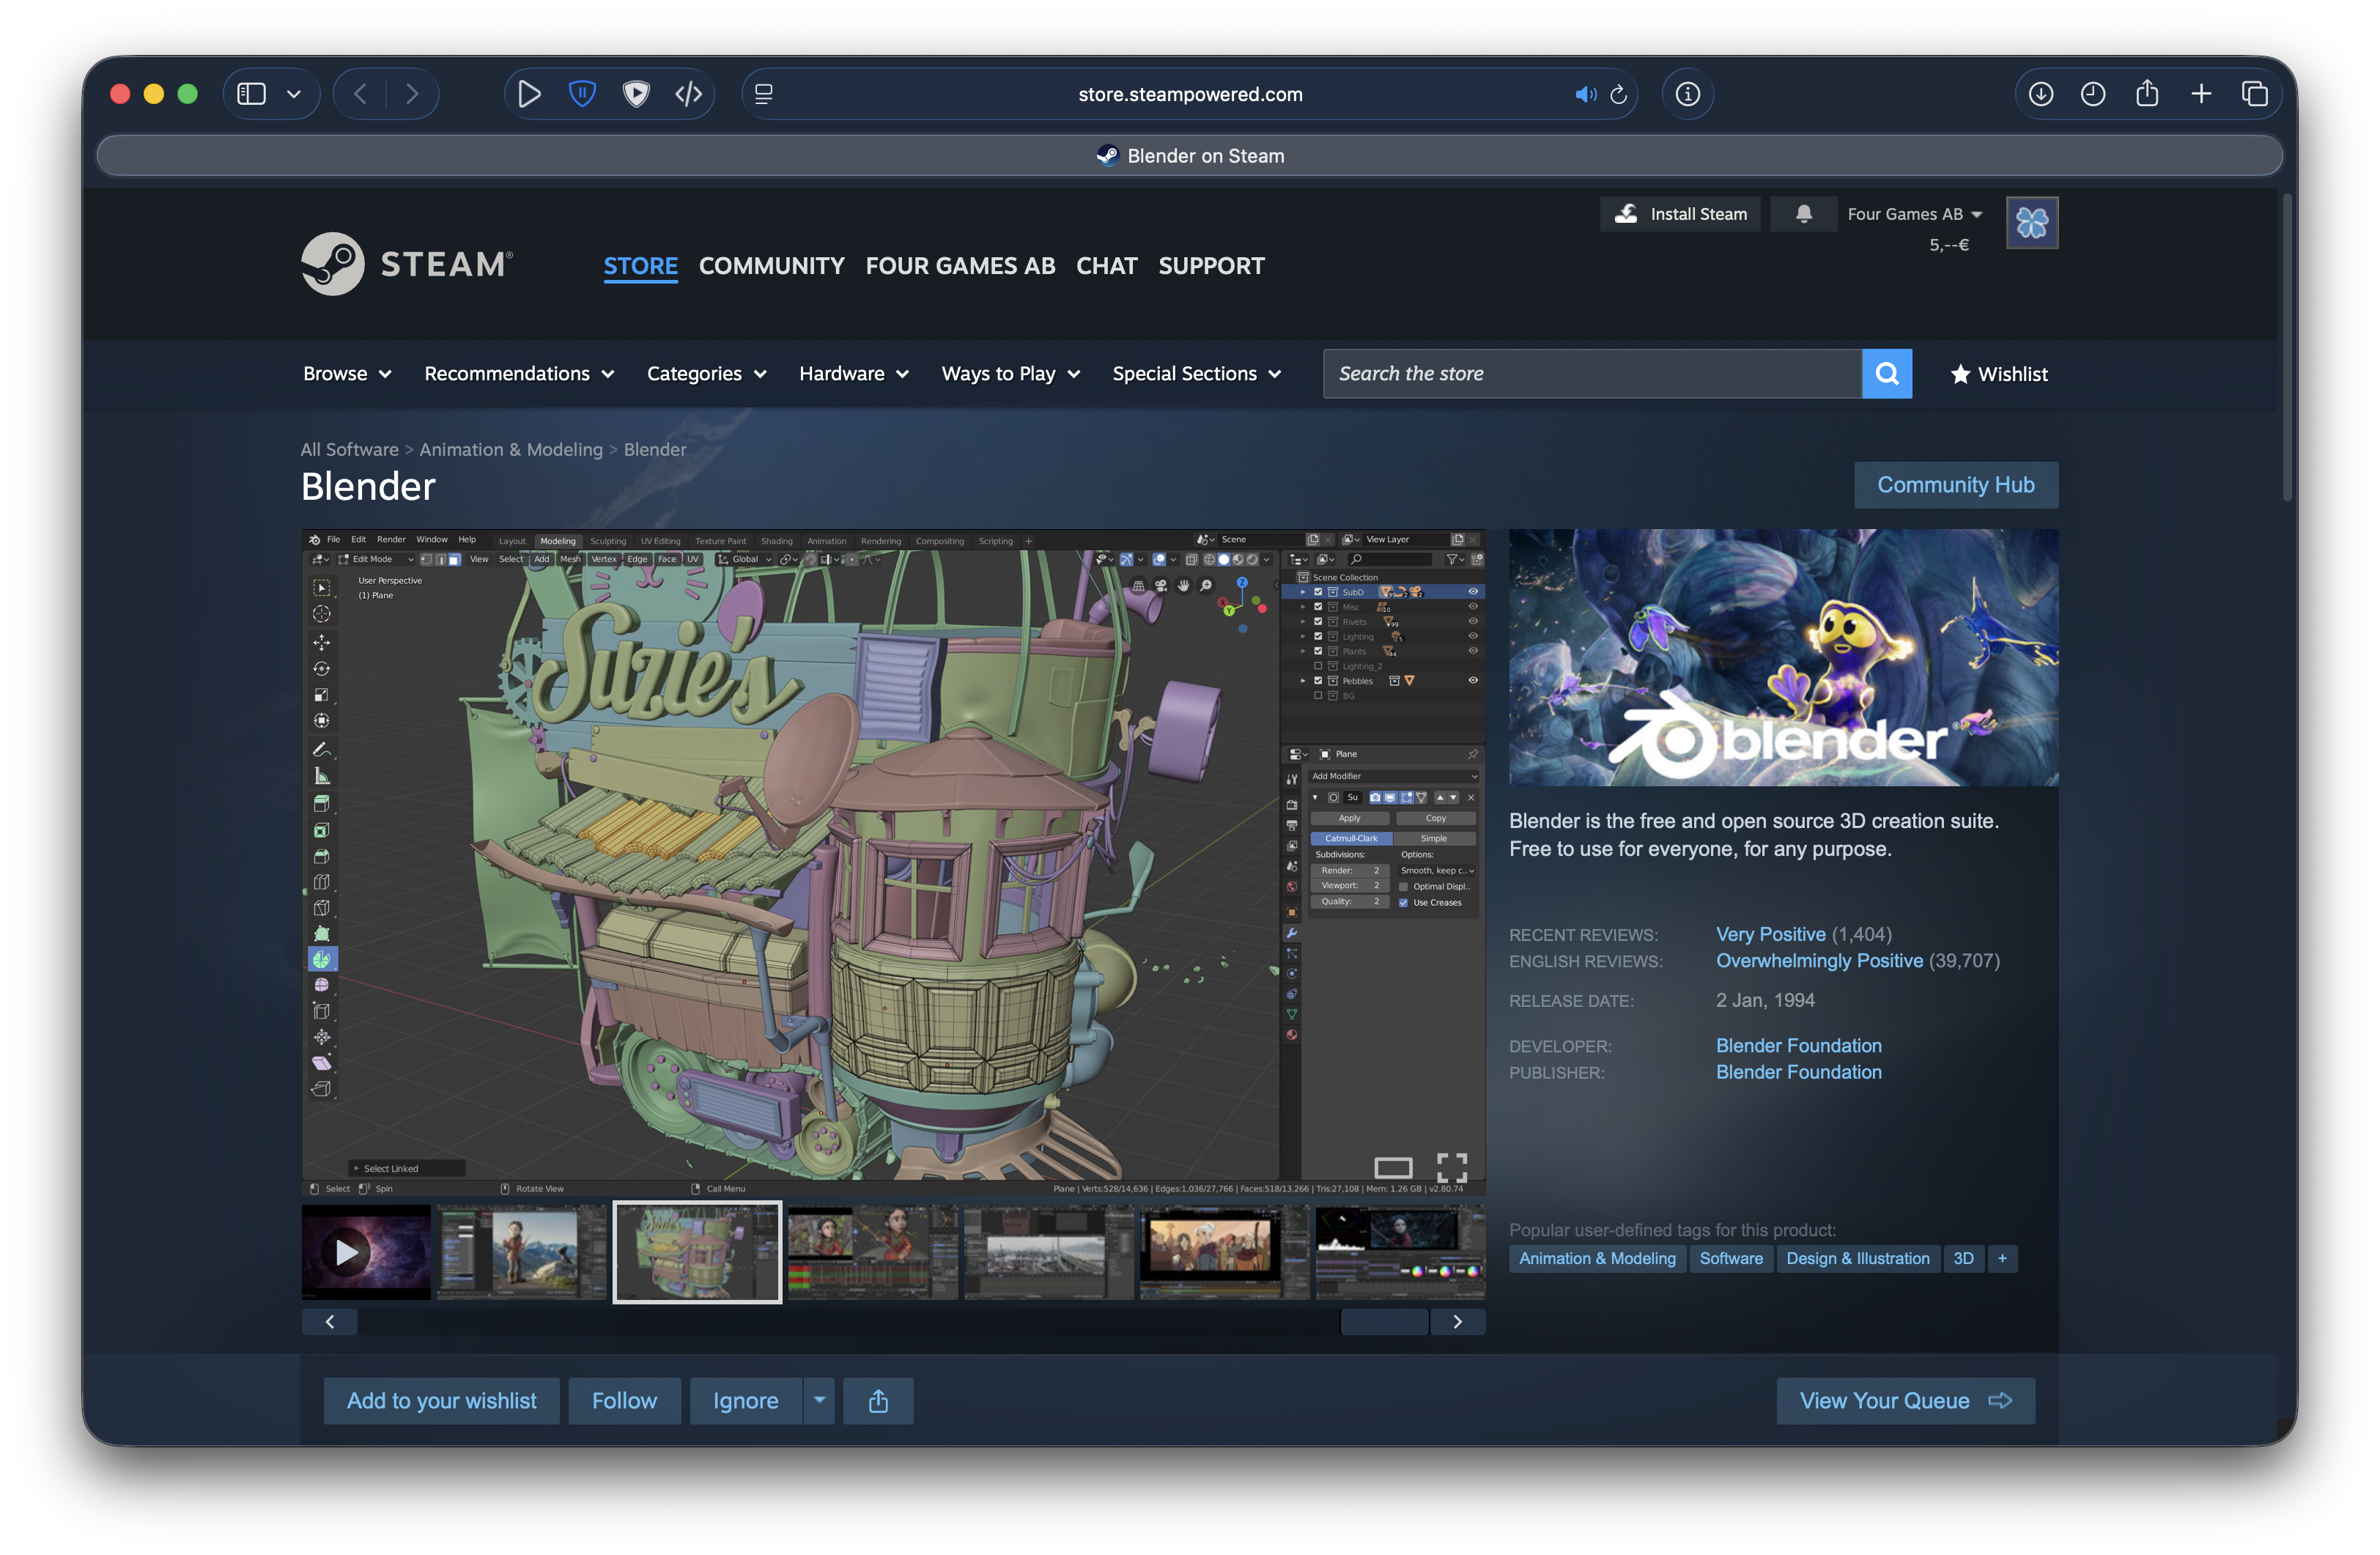Click Safari's share icon in the toolbar

tap(2147, 94)
